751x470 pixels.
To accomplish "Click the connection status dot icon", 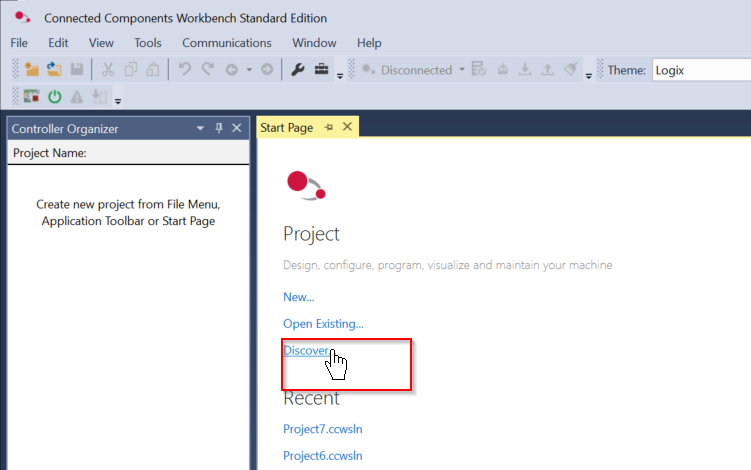I will (368, 69).
